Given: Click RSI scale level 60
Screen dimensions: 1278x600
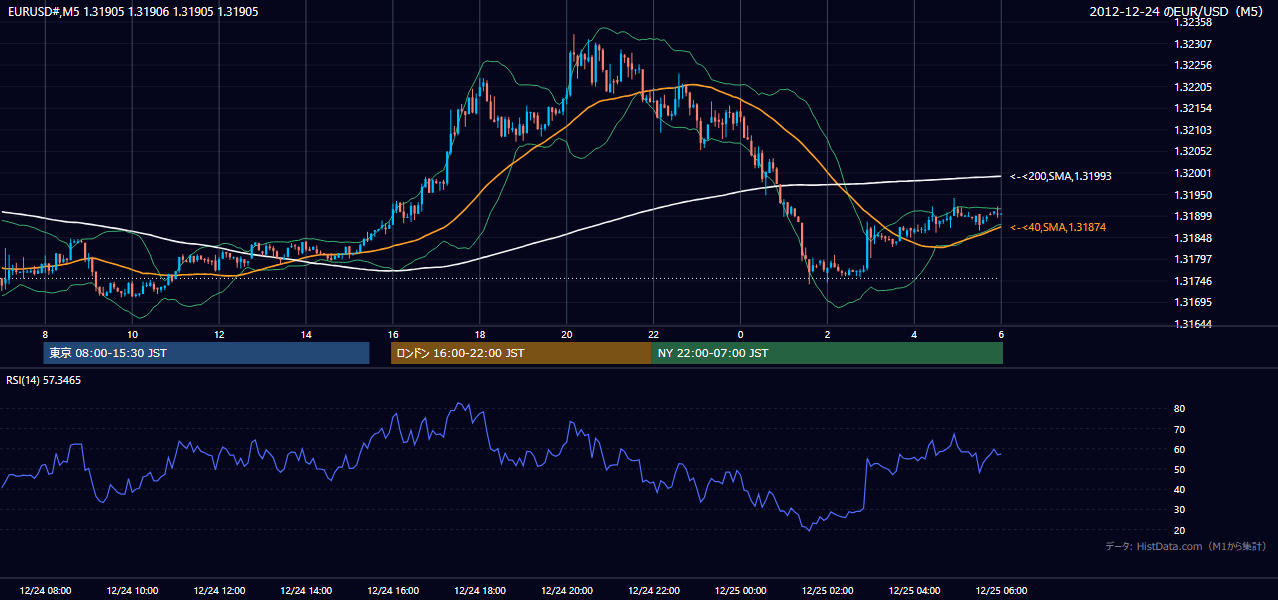Looking at the screenshot, I should [1179, 449].
